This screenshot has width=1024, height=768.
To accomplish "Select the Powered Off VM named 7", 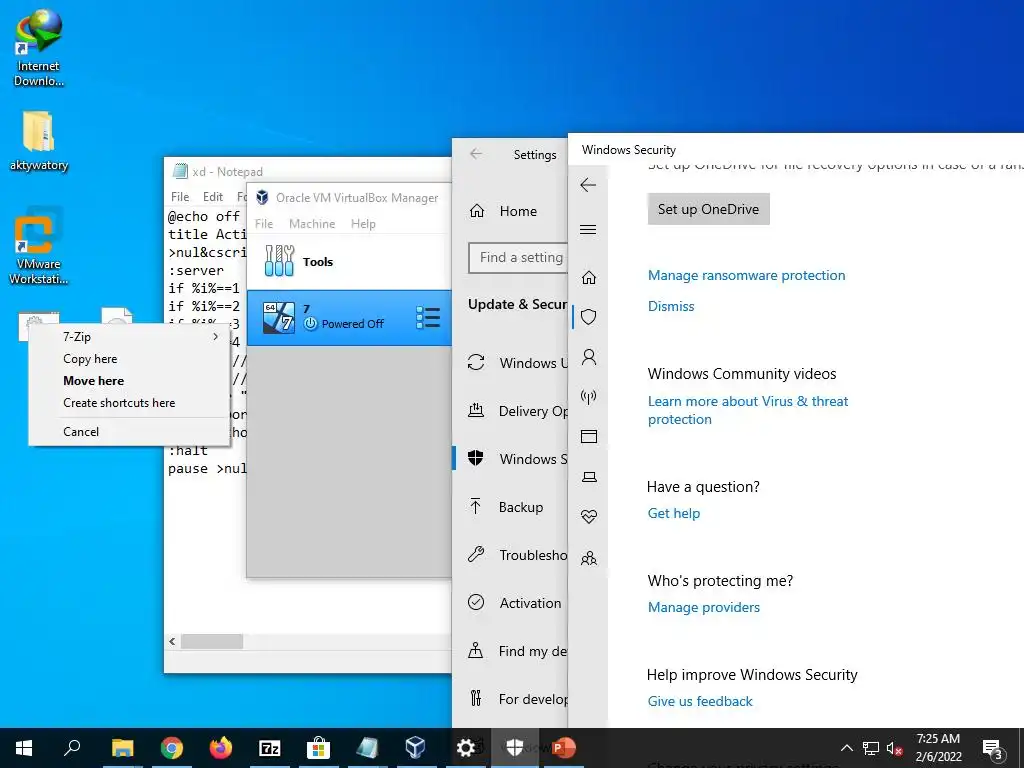I will 349,317.
